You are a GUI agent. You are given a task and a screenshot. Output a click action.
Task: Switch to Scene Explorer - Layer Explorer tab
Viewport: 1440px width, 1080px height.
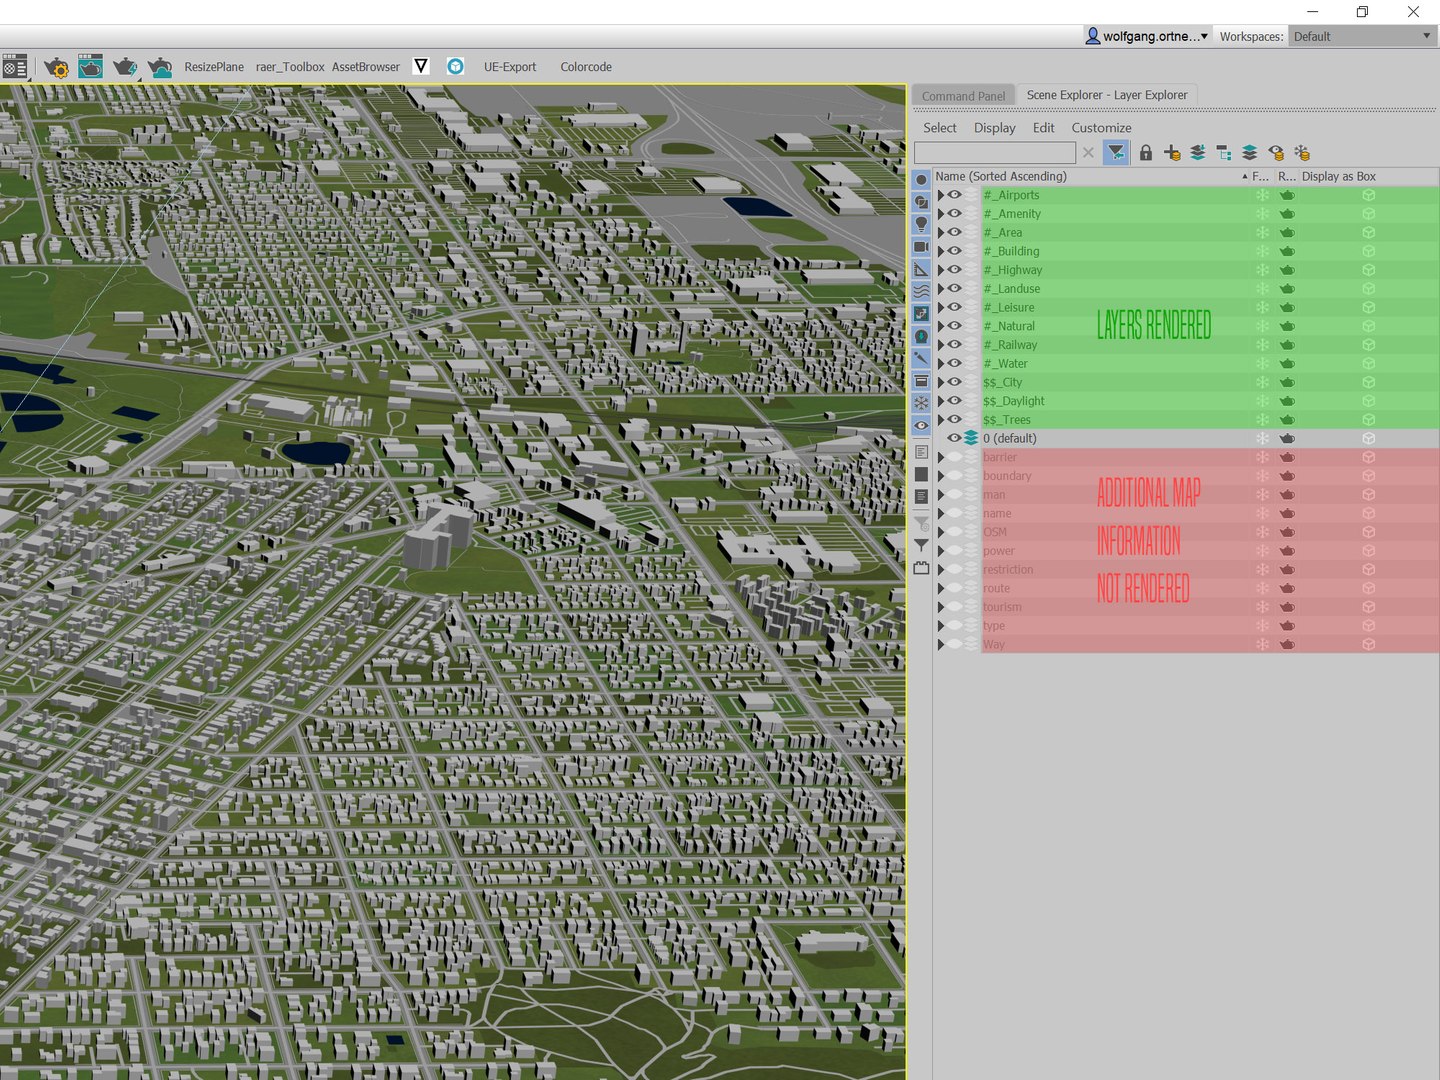(1107, 95)
